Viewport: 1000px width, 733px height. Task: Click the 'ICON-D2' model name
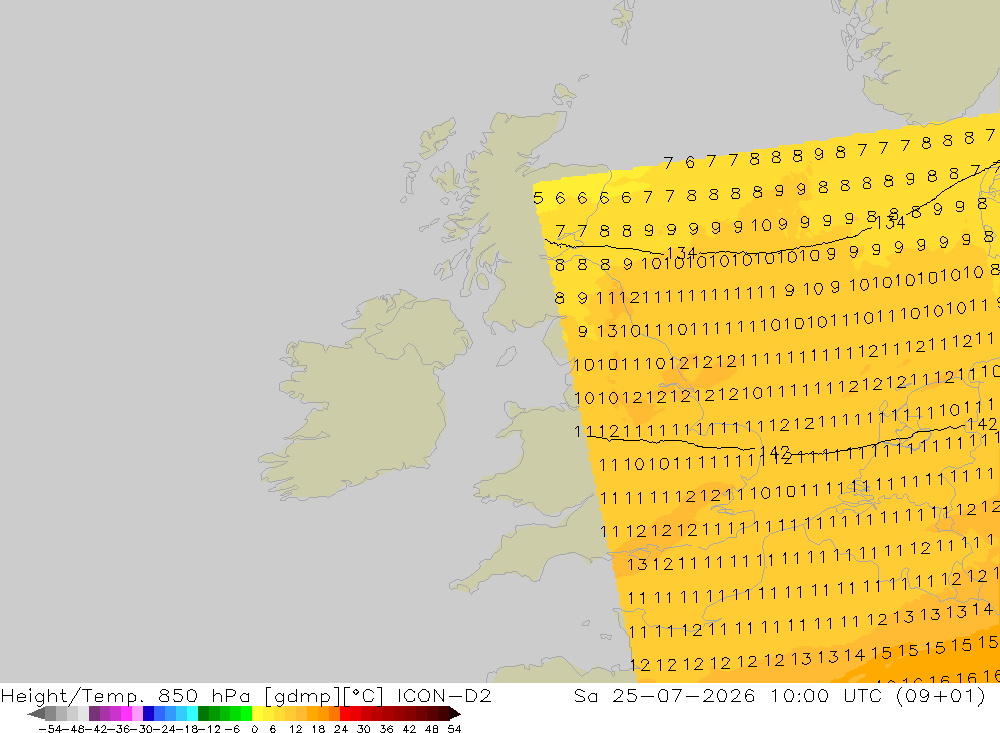(445, 695)
